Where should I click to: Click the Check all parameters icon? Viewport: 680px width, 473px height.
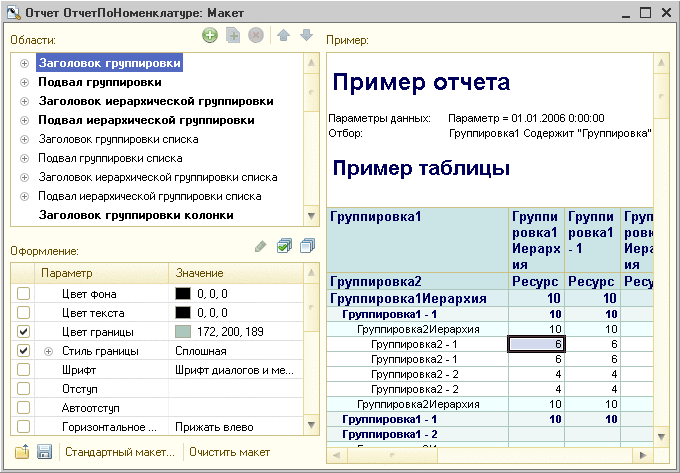284,246
